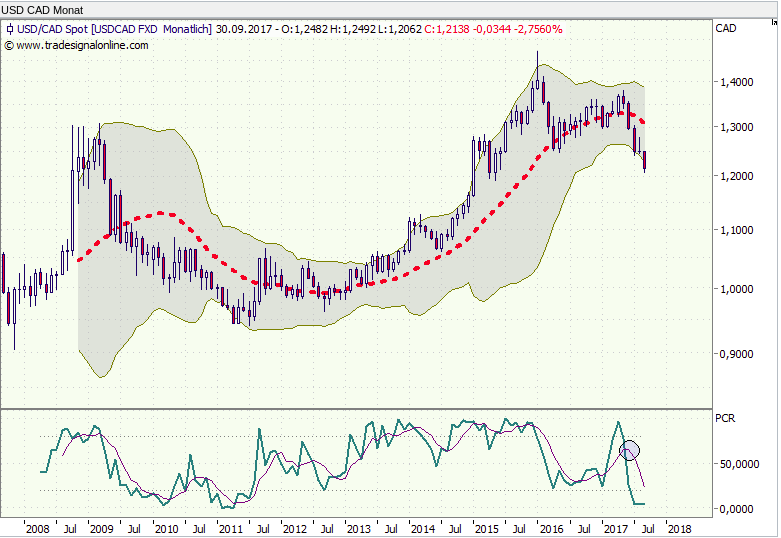Jump to 2013 on the time axis

tap(358, 527)
